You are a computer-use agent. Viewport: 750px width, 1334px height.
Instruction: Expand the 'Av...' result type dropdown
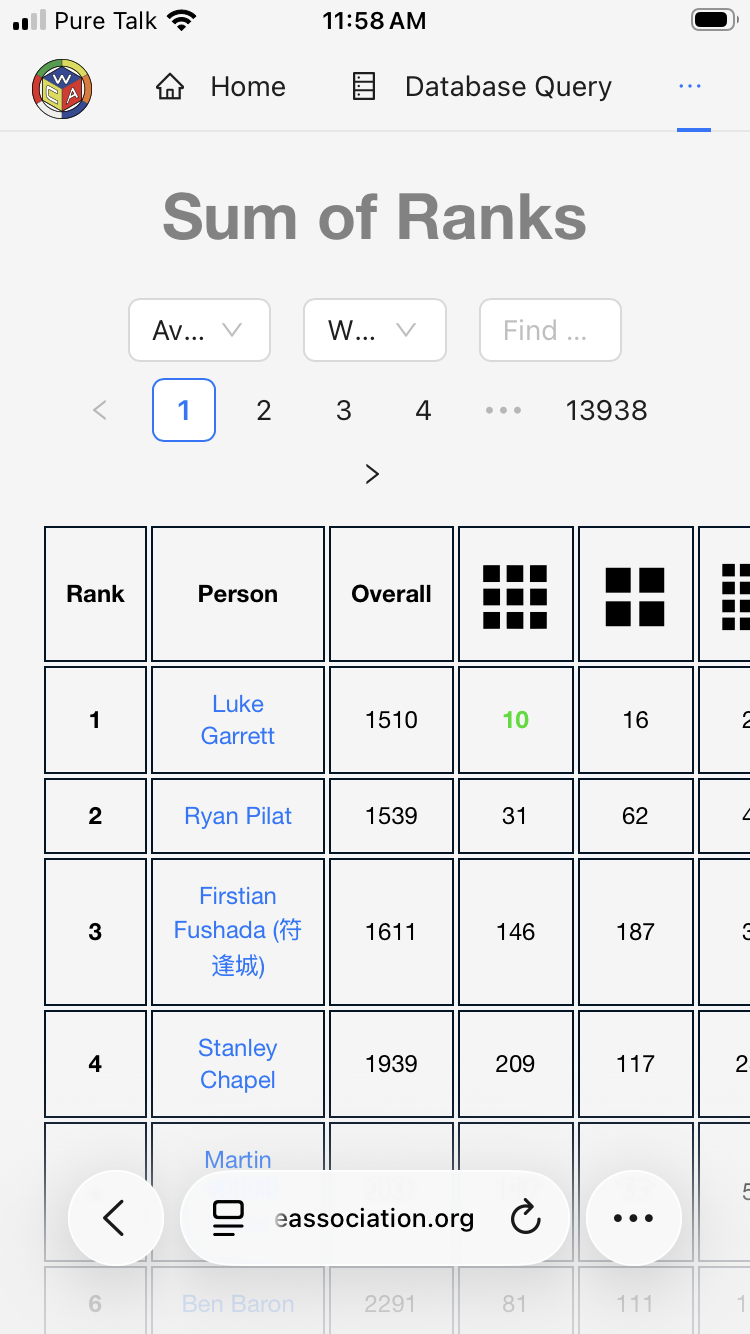199,330
